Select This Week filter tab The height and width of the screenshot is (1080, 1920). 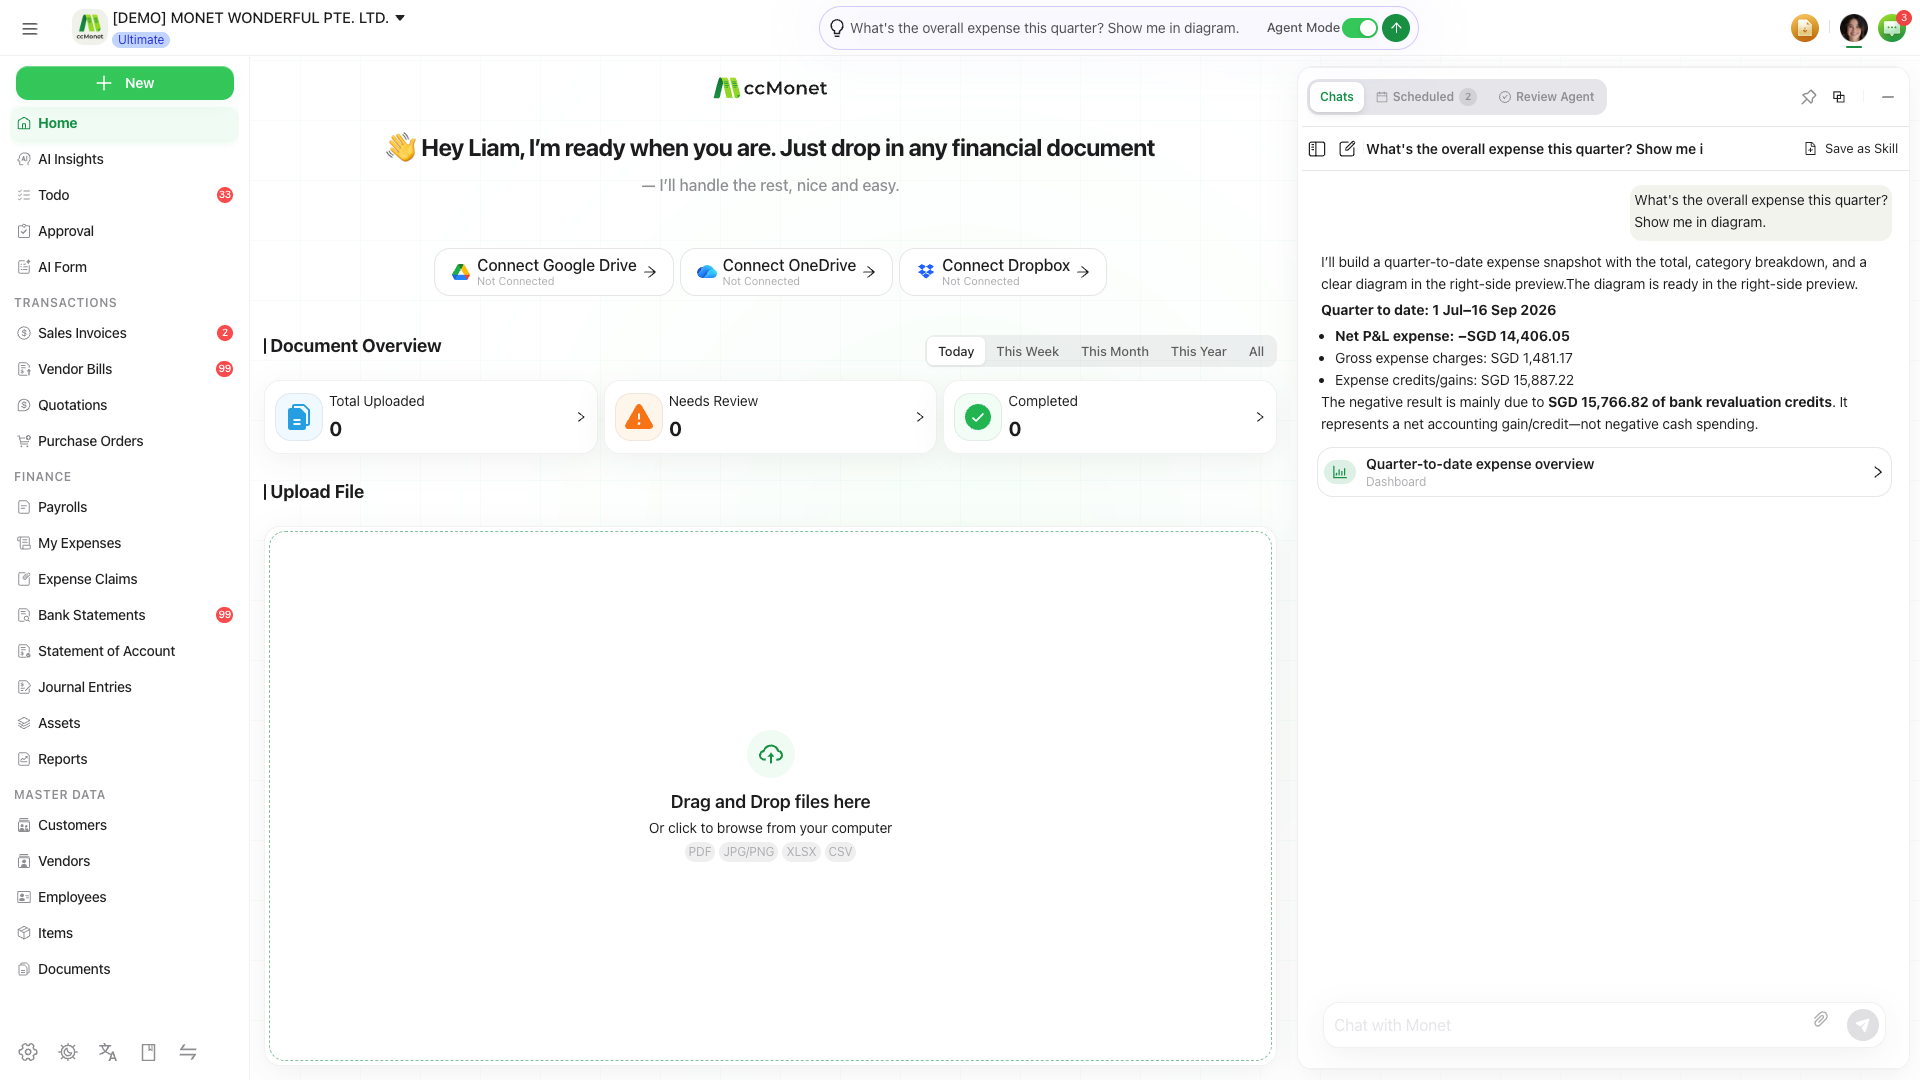click(x=1027, y=351)
